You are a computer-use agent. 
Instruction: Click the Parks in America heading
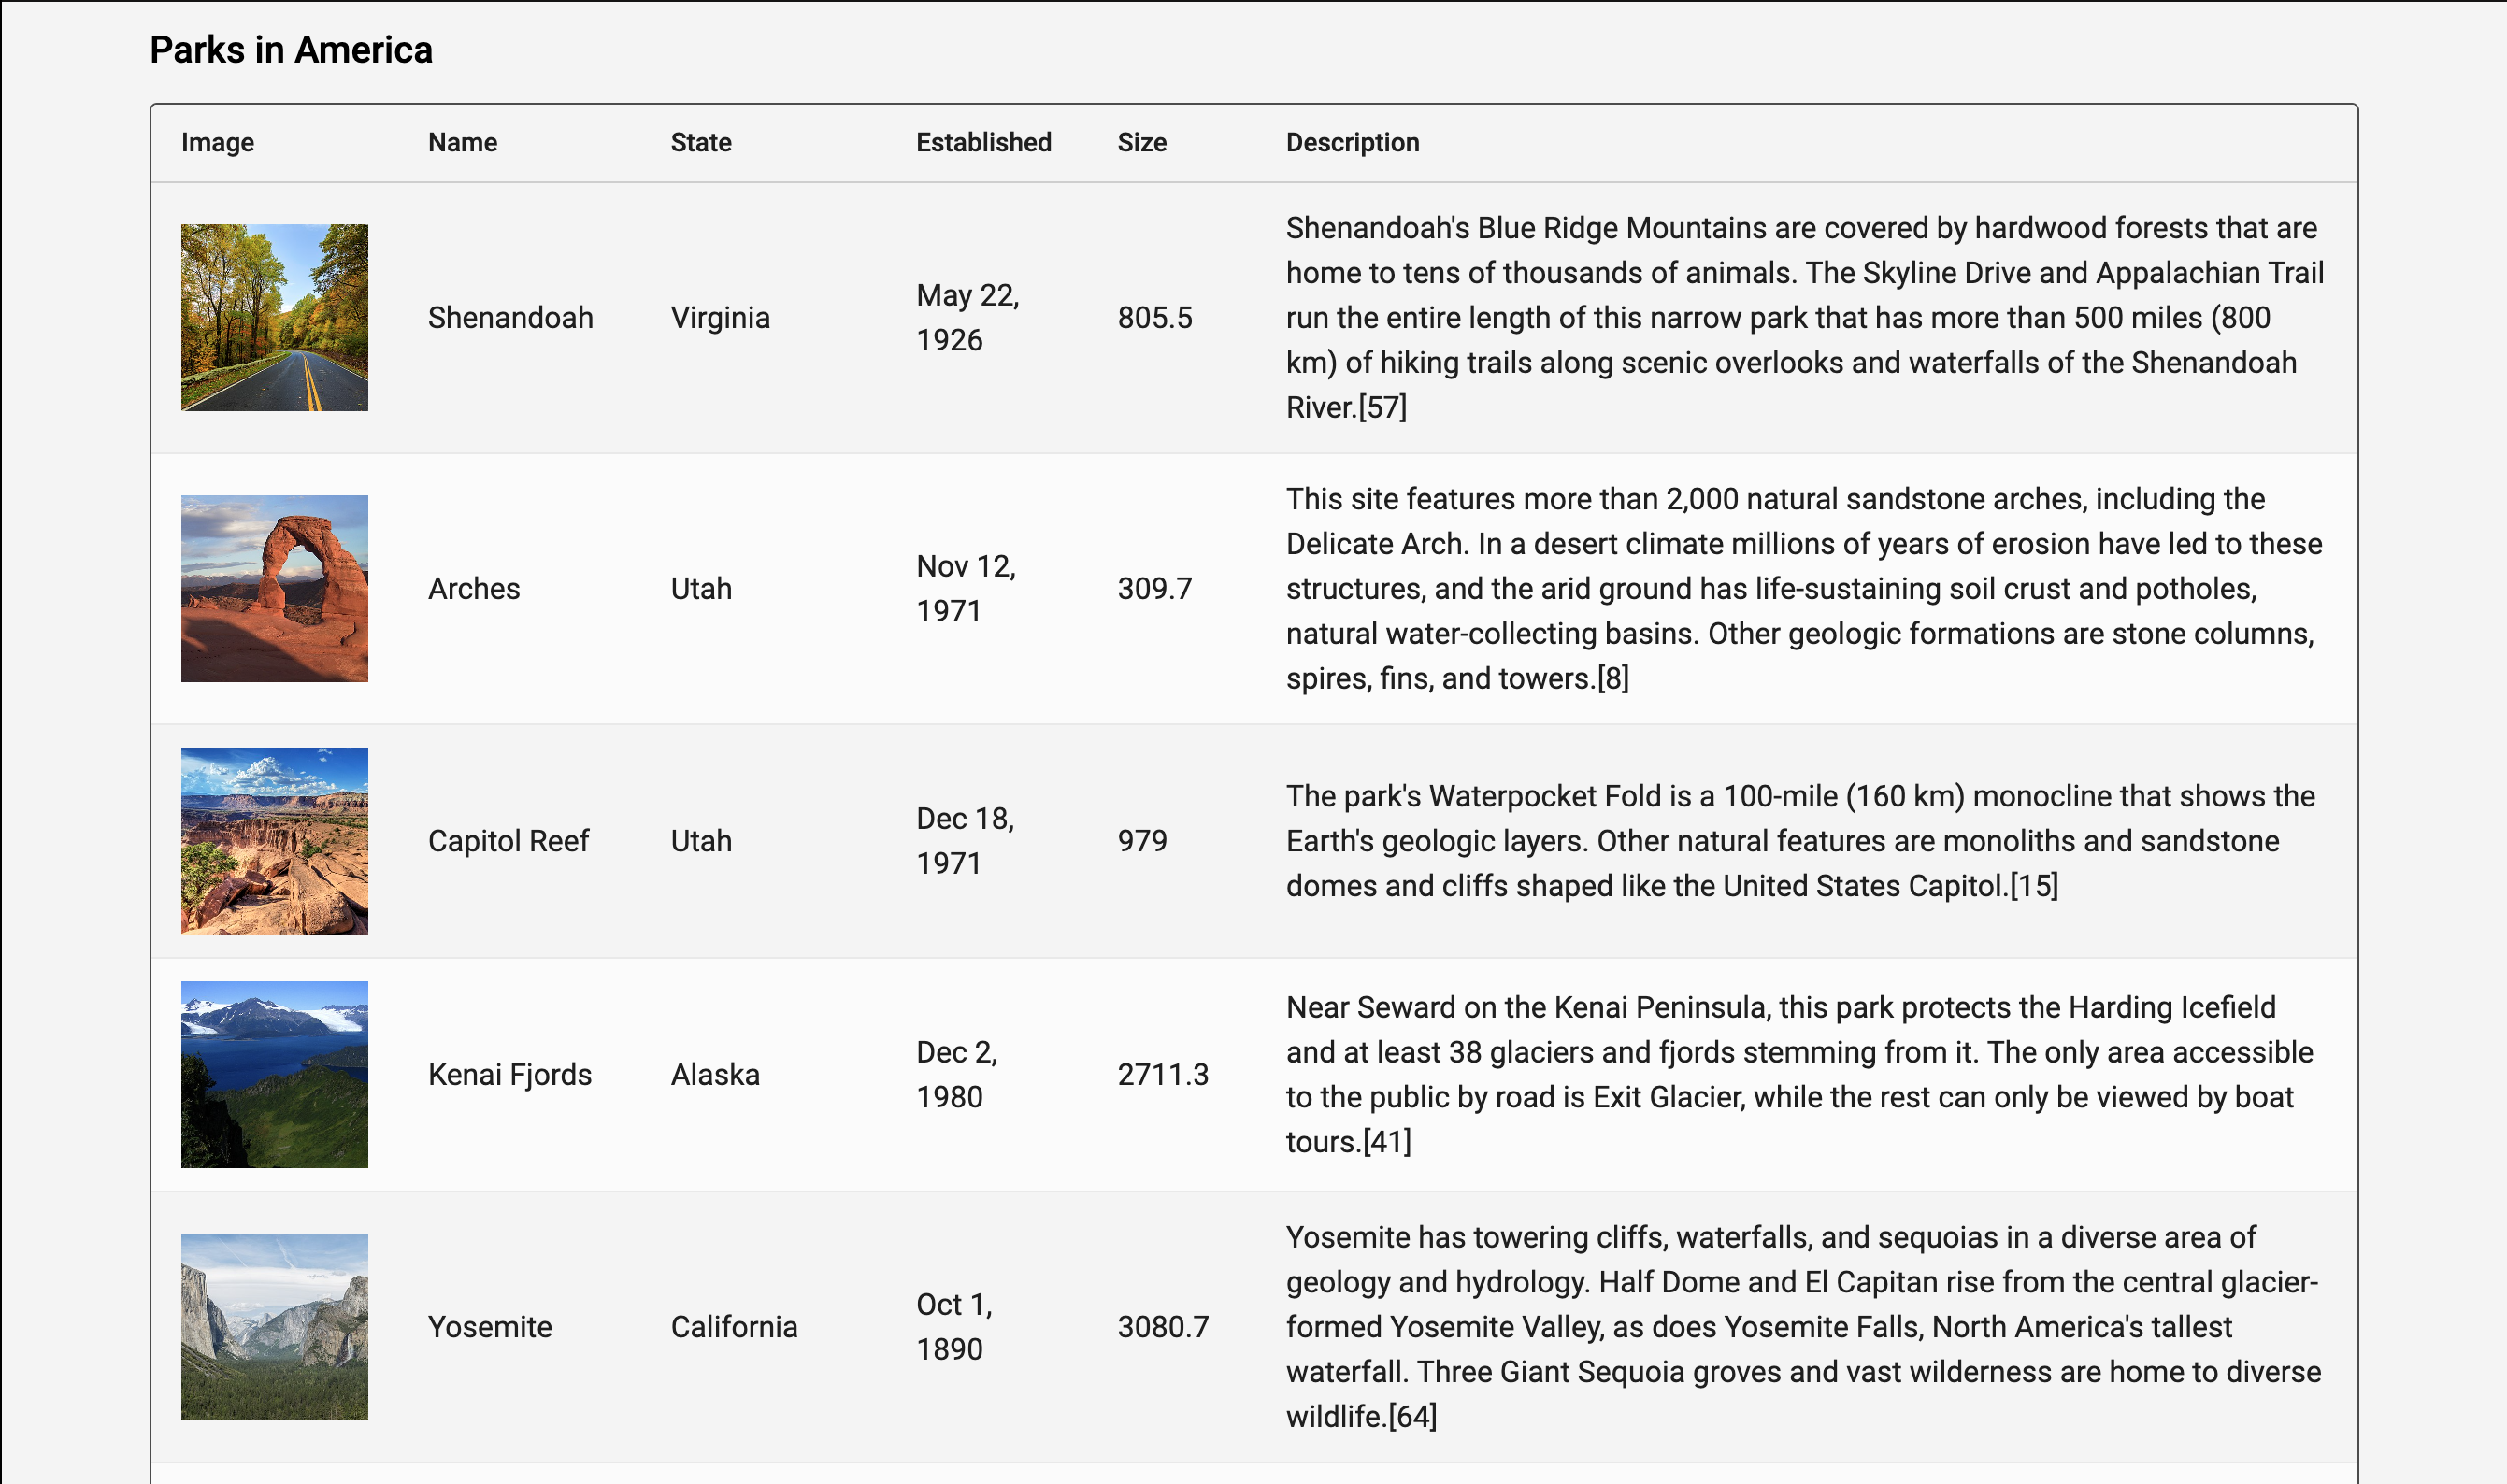[291, 50]
